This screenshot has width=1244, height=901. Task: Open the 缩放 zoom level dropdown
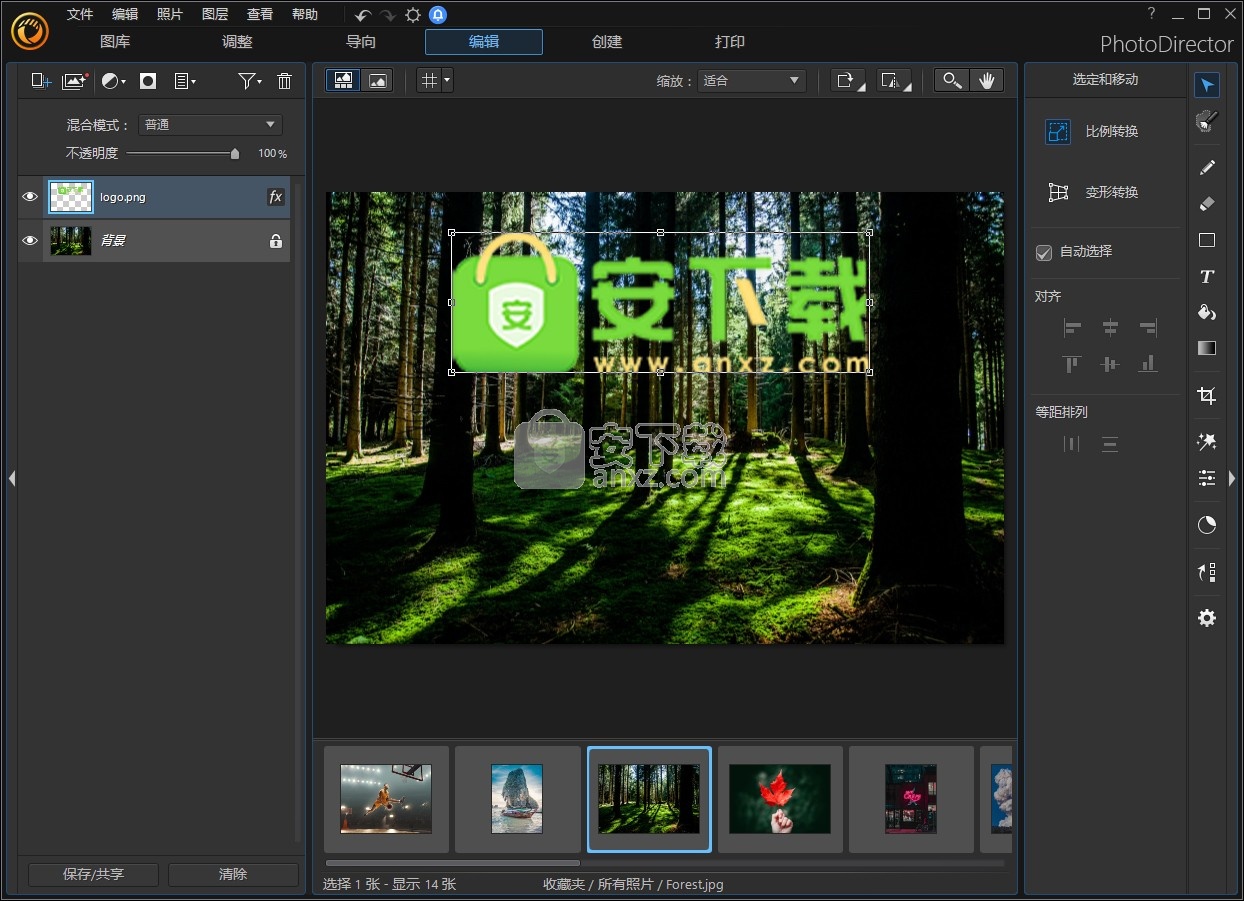pyautogui.click(x=752, y=81)
